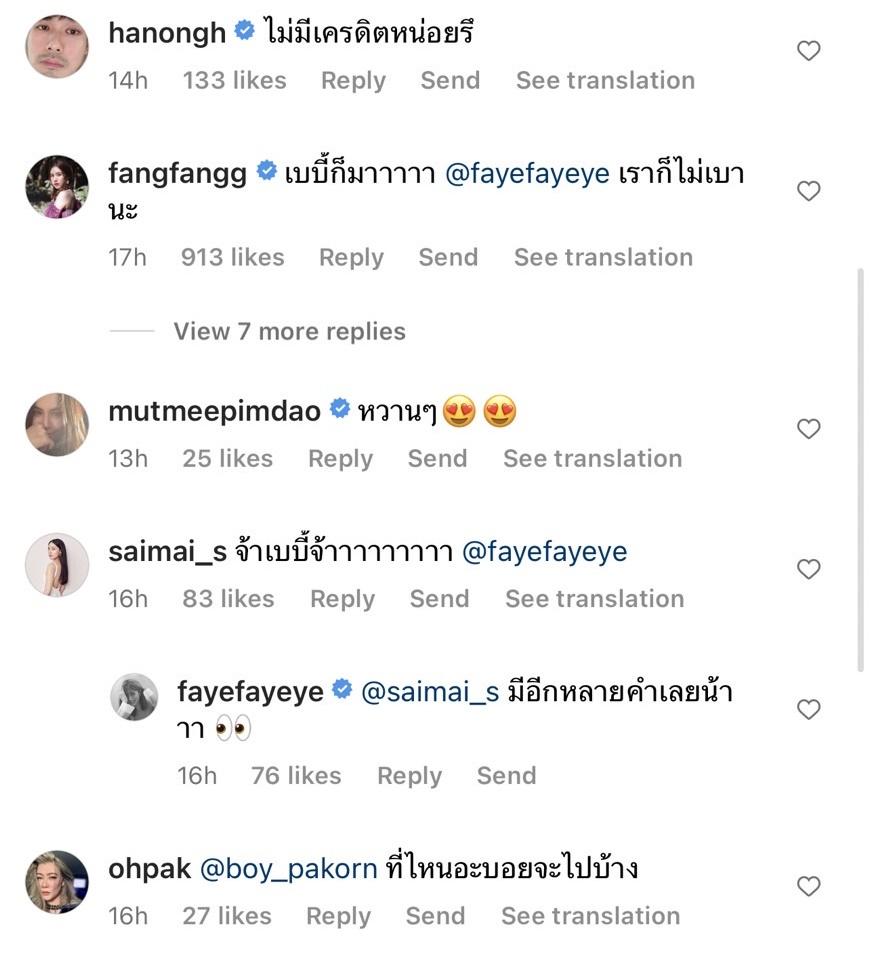The width and height of the screenshot is (870, 963).
Task: Open the ohpak username profile
Action: click(149, 869)
